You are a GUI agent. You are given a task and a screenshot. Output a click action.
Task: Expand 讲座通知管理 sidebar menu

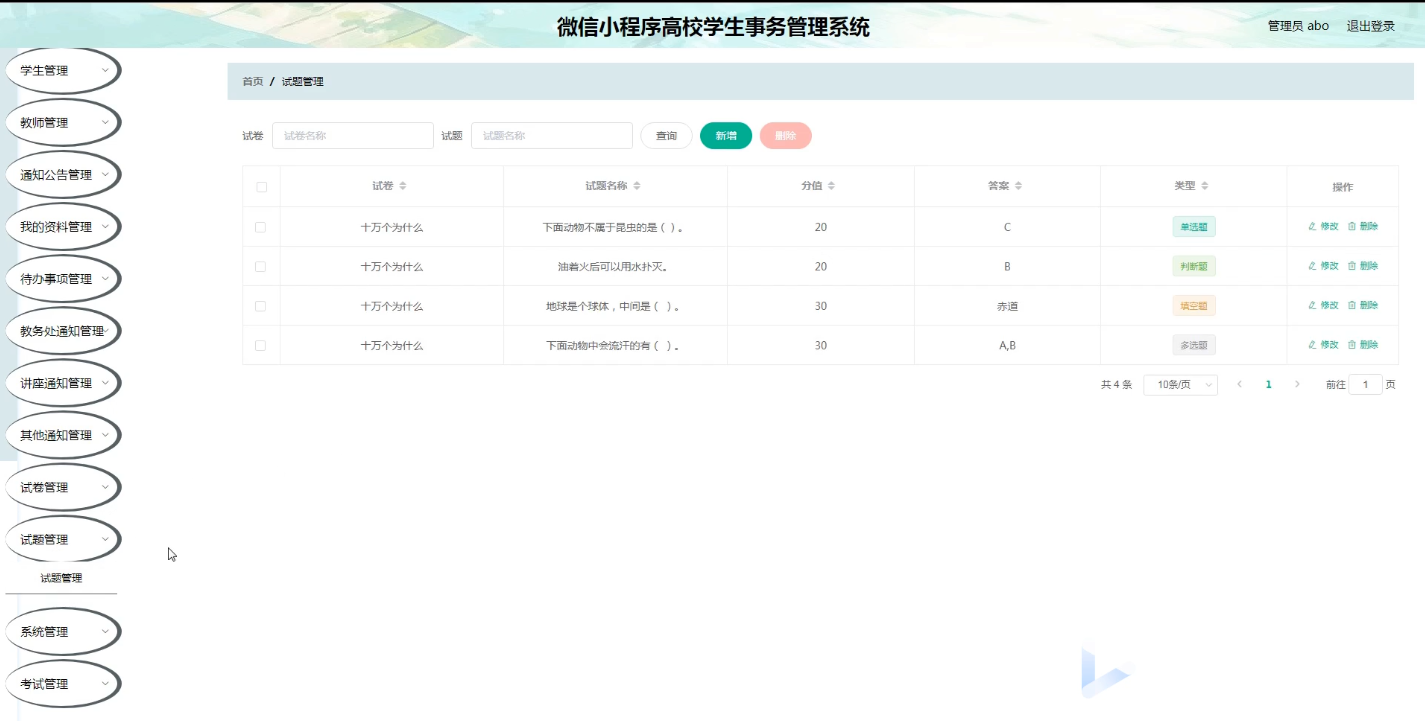pyautogui.click(x=63, y=383)
